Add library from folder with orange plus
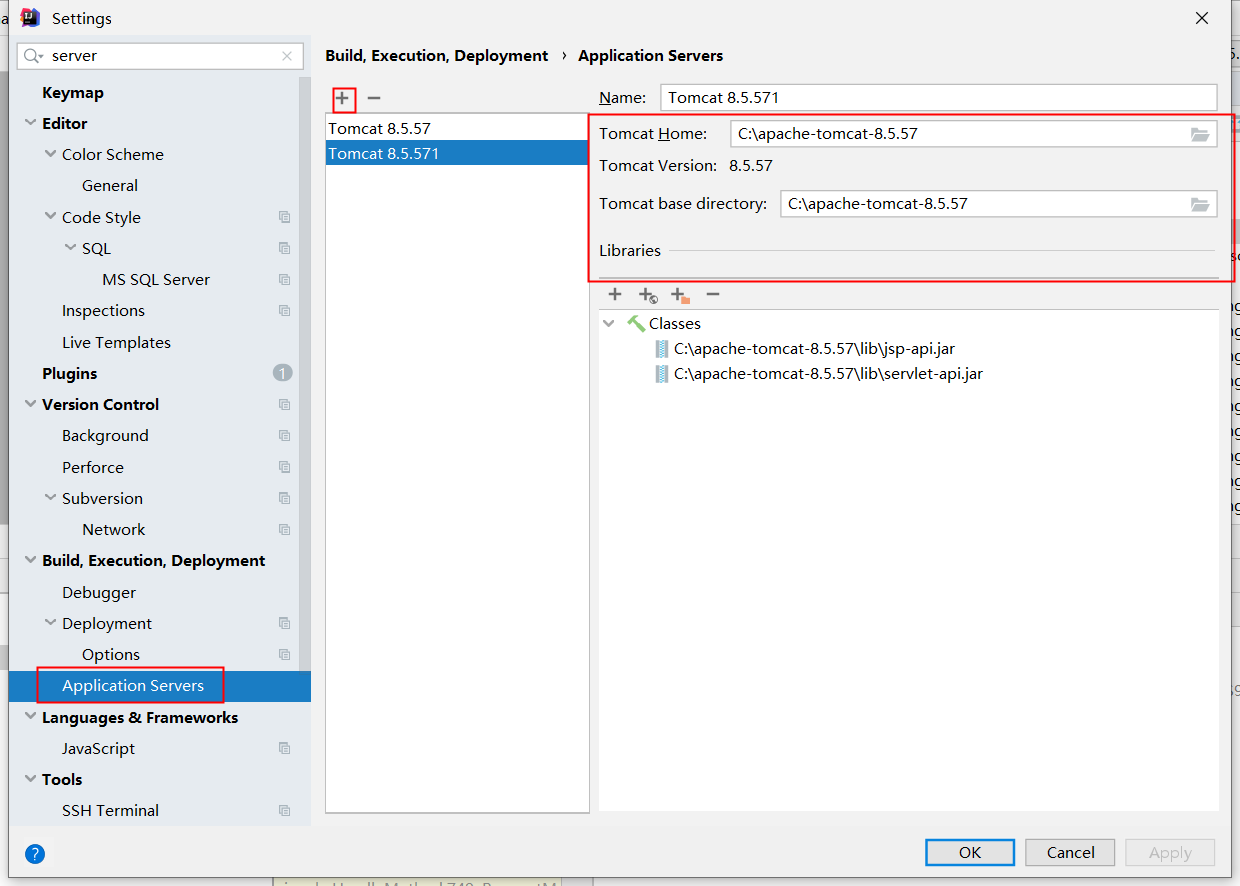1240x886 pixels. [x=680, y=294]
